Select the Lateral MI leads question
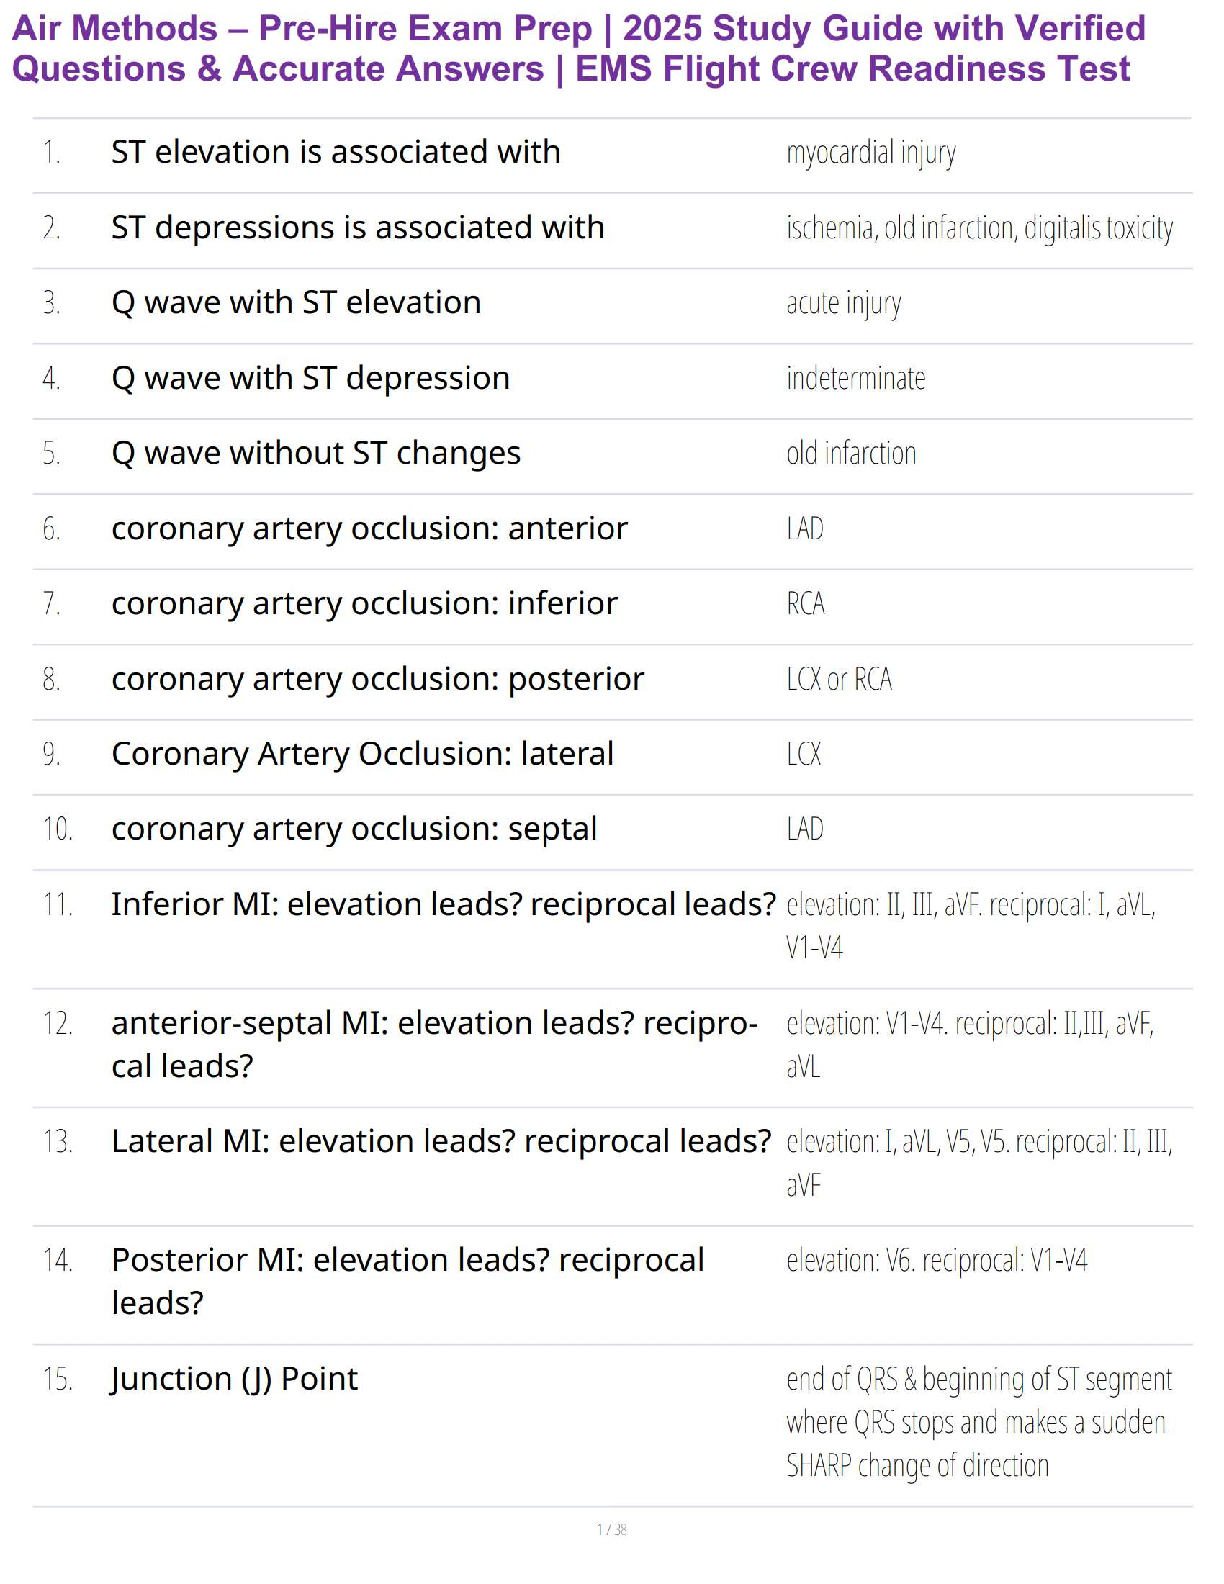1224x1584 pixels. 440,1141
